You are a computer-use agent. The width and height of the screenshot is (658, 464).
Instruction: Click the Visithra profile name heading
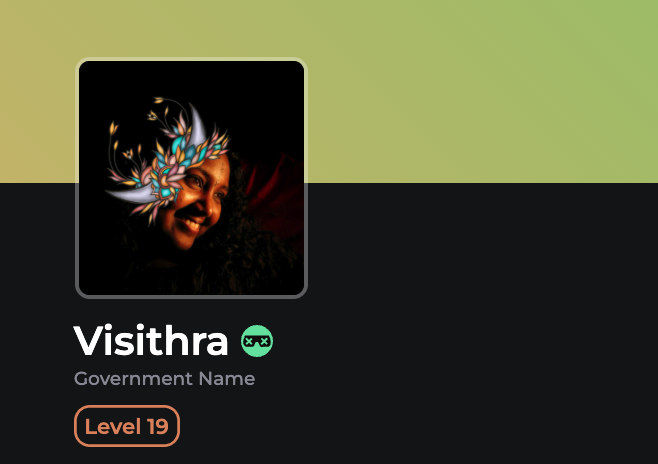pyautogui.click(x=151, y=341)
